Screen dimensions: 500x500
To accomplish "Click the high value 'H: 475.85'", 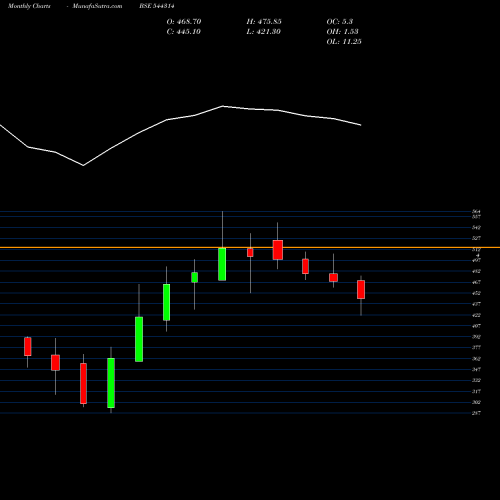I will click(264, 22).
